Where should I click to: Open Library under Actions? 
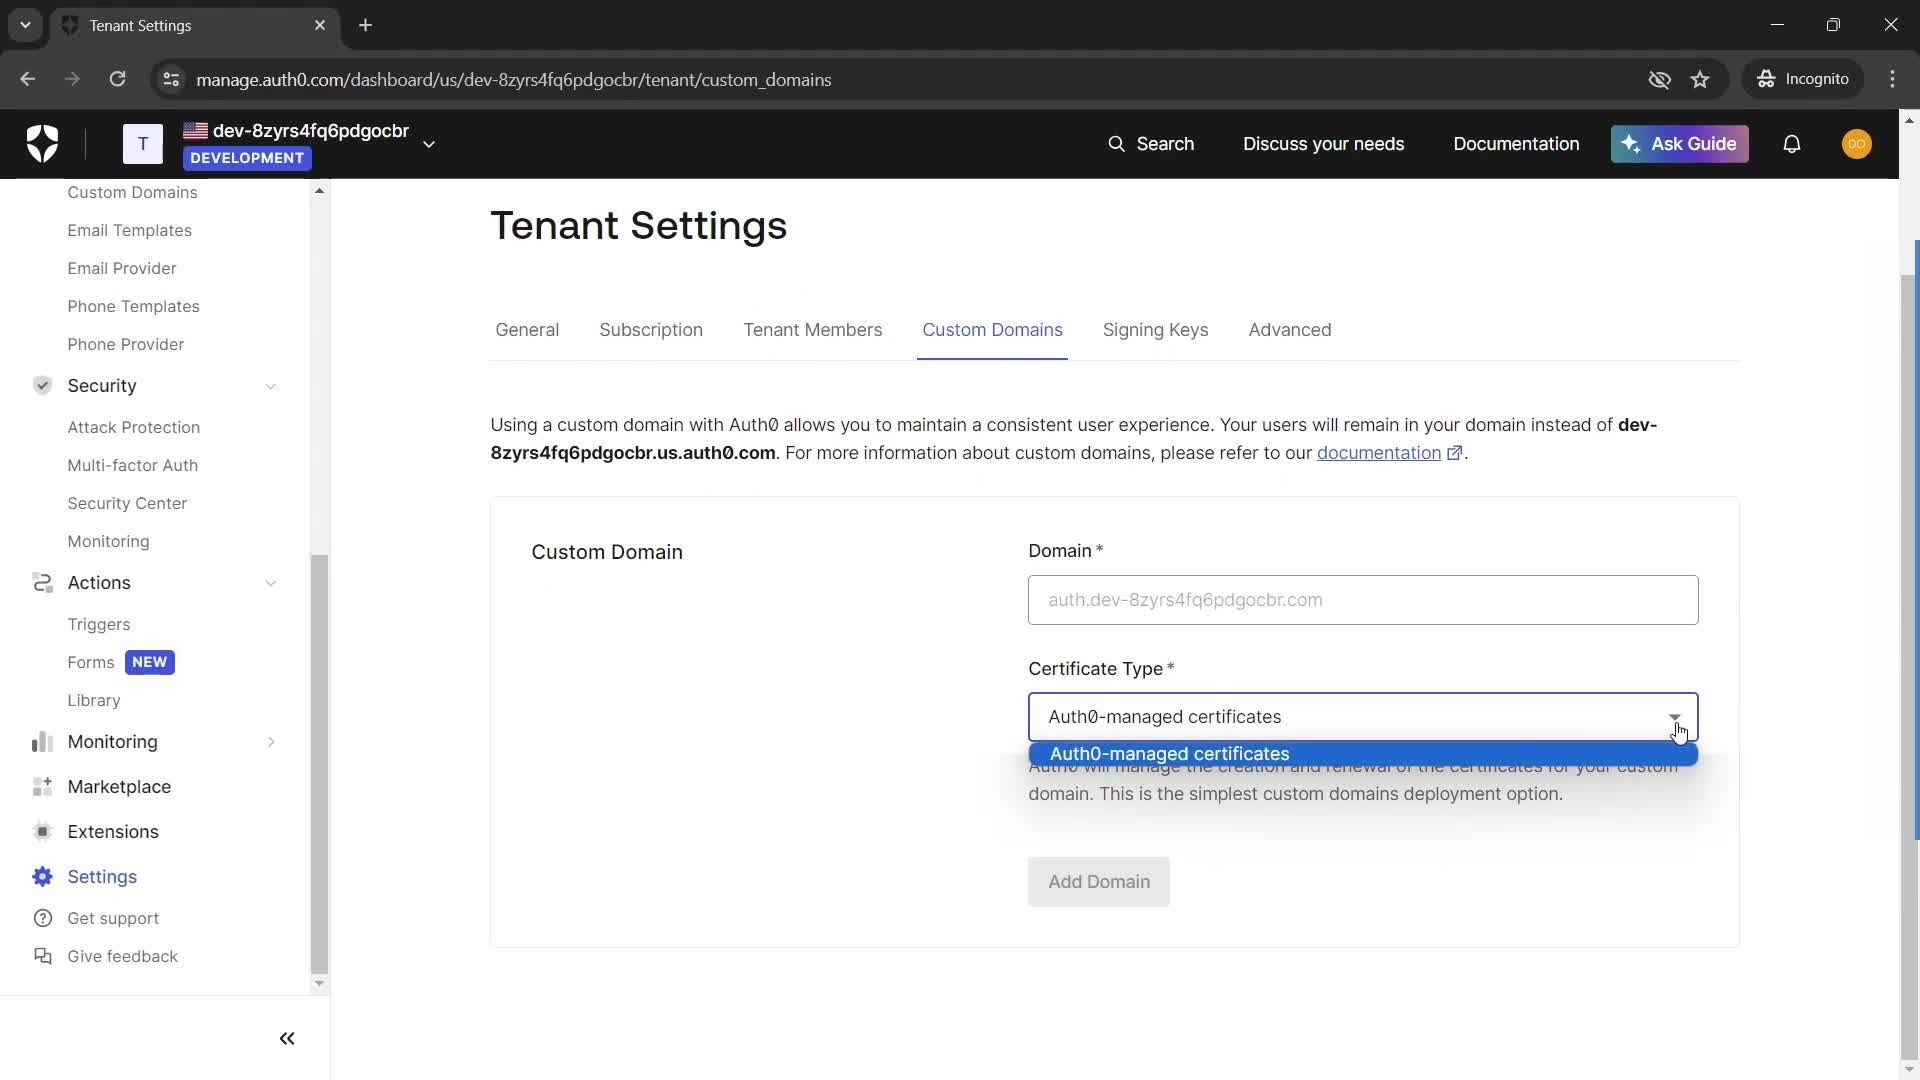94,700
